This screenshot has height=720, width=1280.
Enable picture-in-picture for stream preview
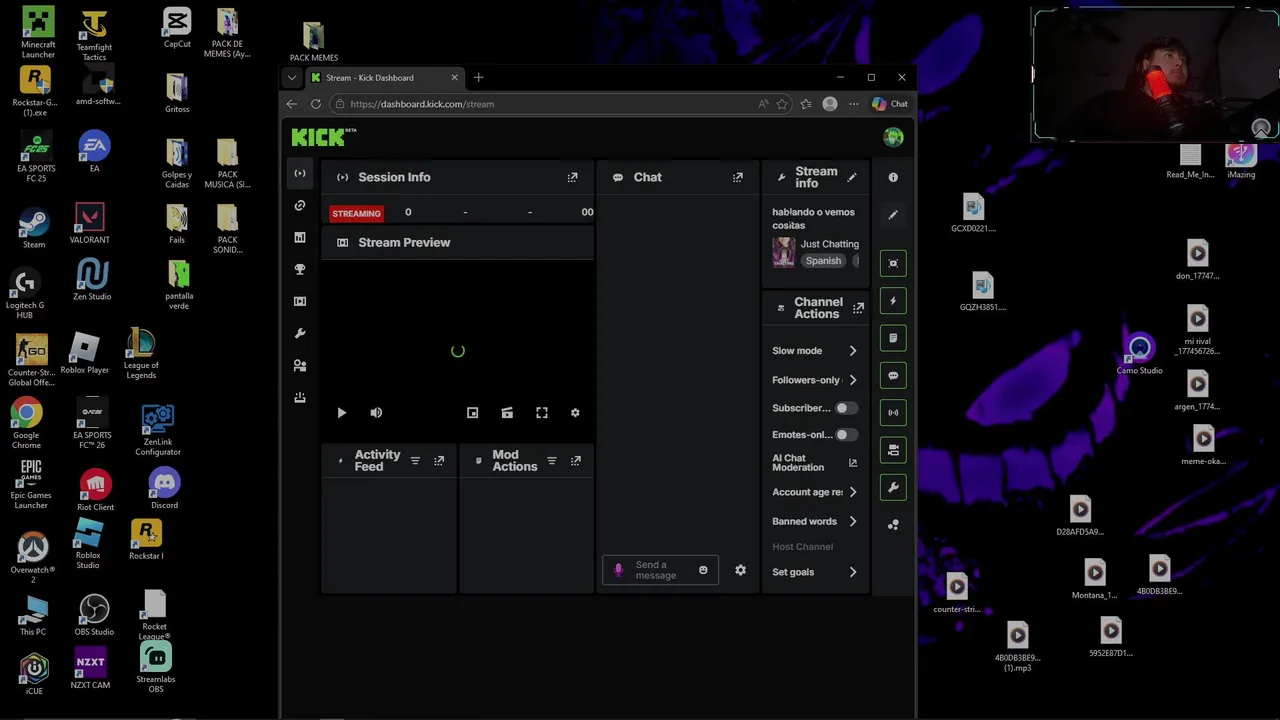tap(473, 412)
